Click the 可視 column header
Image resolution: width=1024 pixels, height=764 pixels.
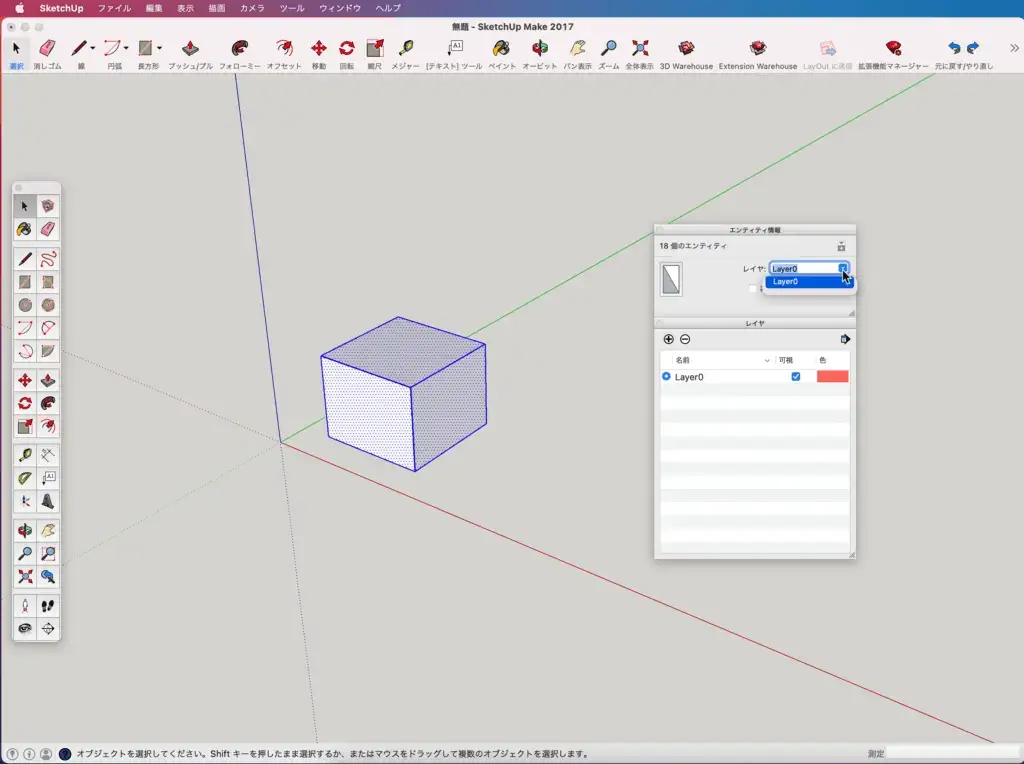point(786,360)
